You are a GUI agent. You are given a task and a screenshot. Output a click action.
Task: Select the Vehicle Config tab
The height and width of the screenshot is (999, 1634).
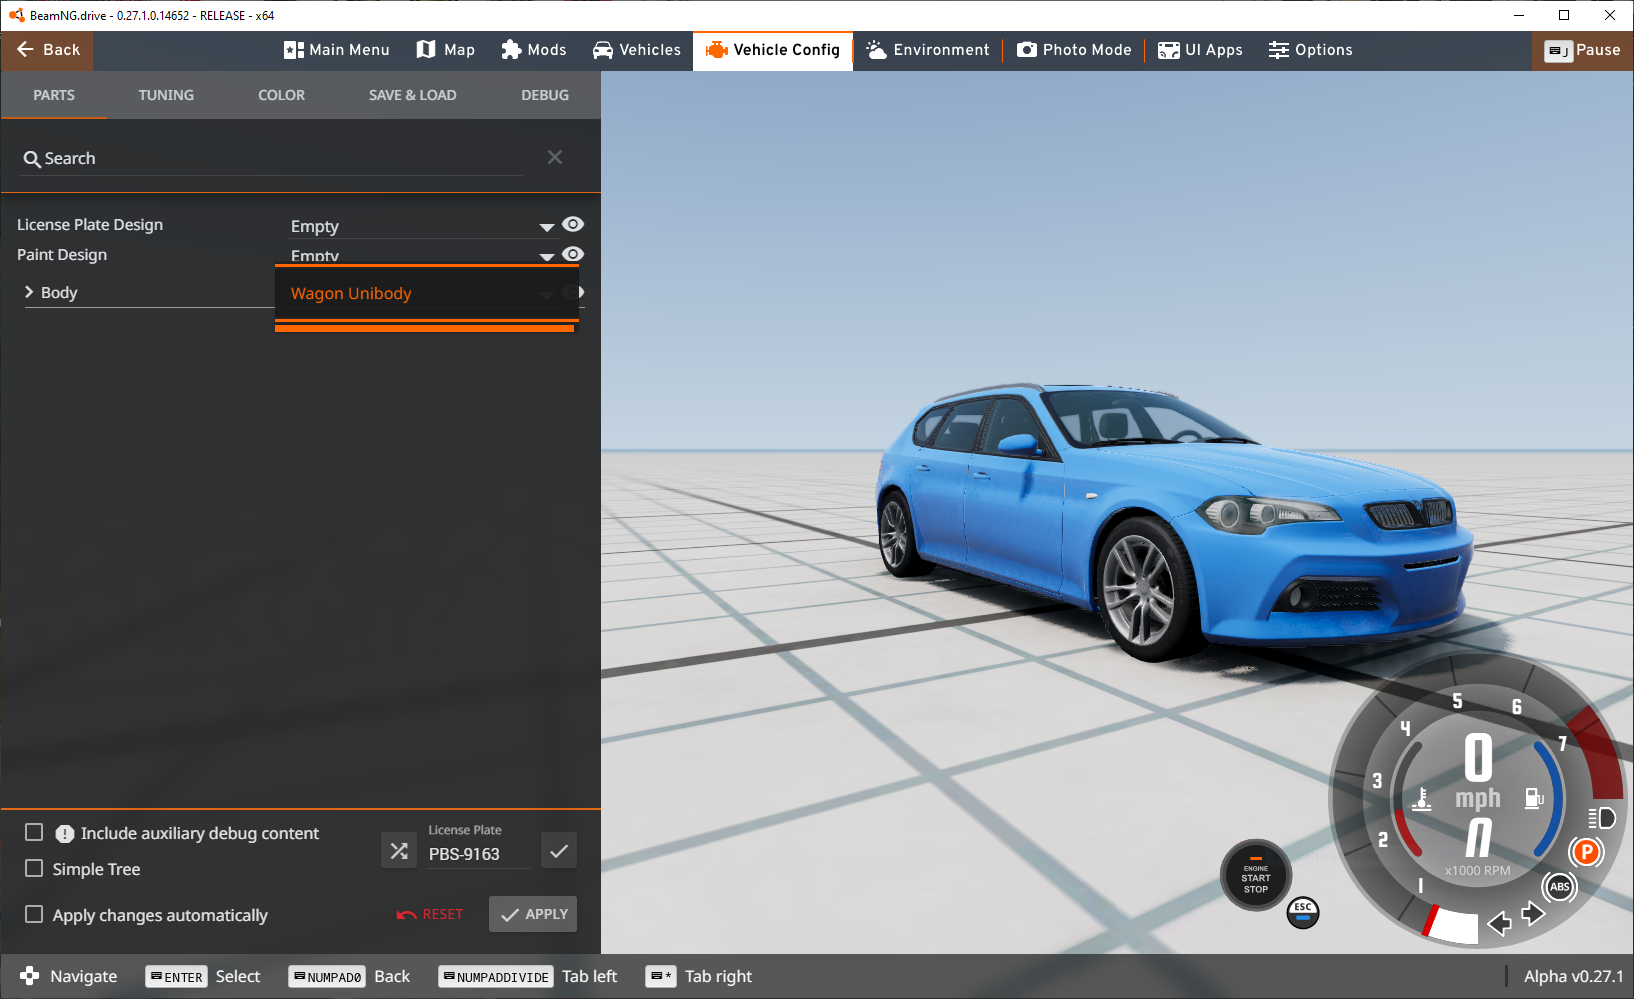point(773,50)
